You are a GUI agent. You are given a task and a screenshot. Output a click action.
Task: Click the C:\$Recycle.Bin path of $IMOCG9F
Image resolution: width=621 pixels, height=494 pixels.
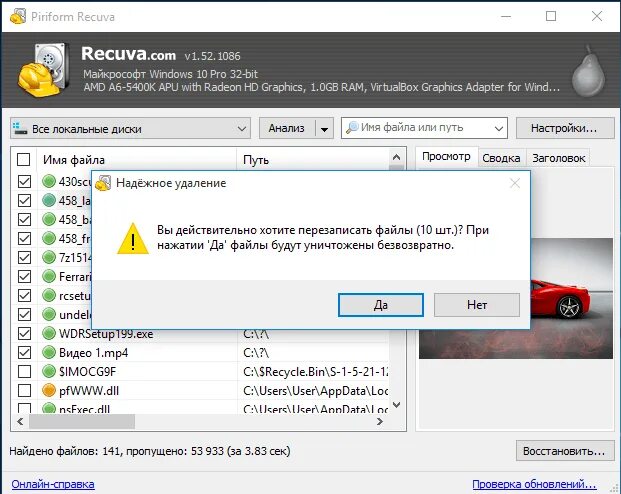tap(316, 372)
